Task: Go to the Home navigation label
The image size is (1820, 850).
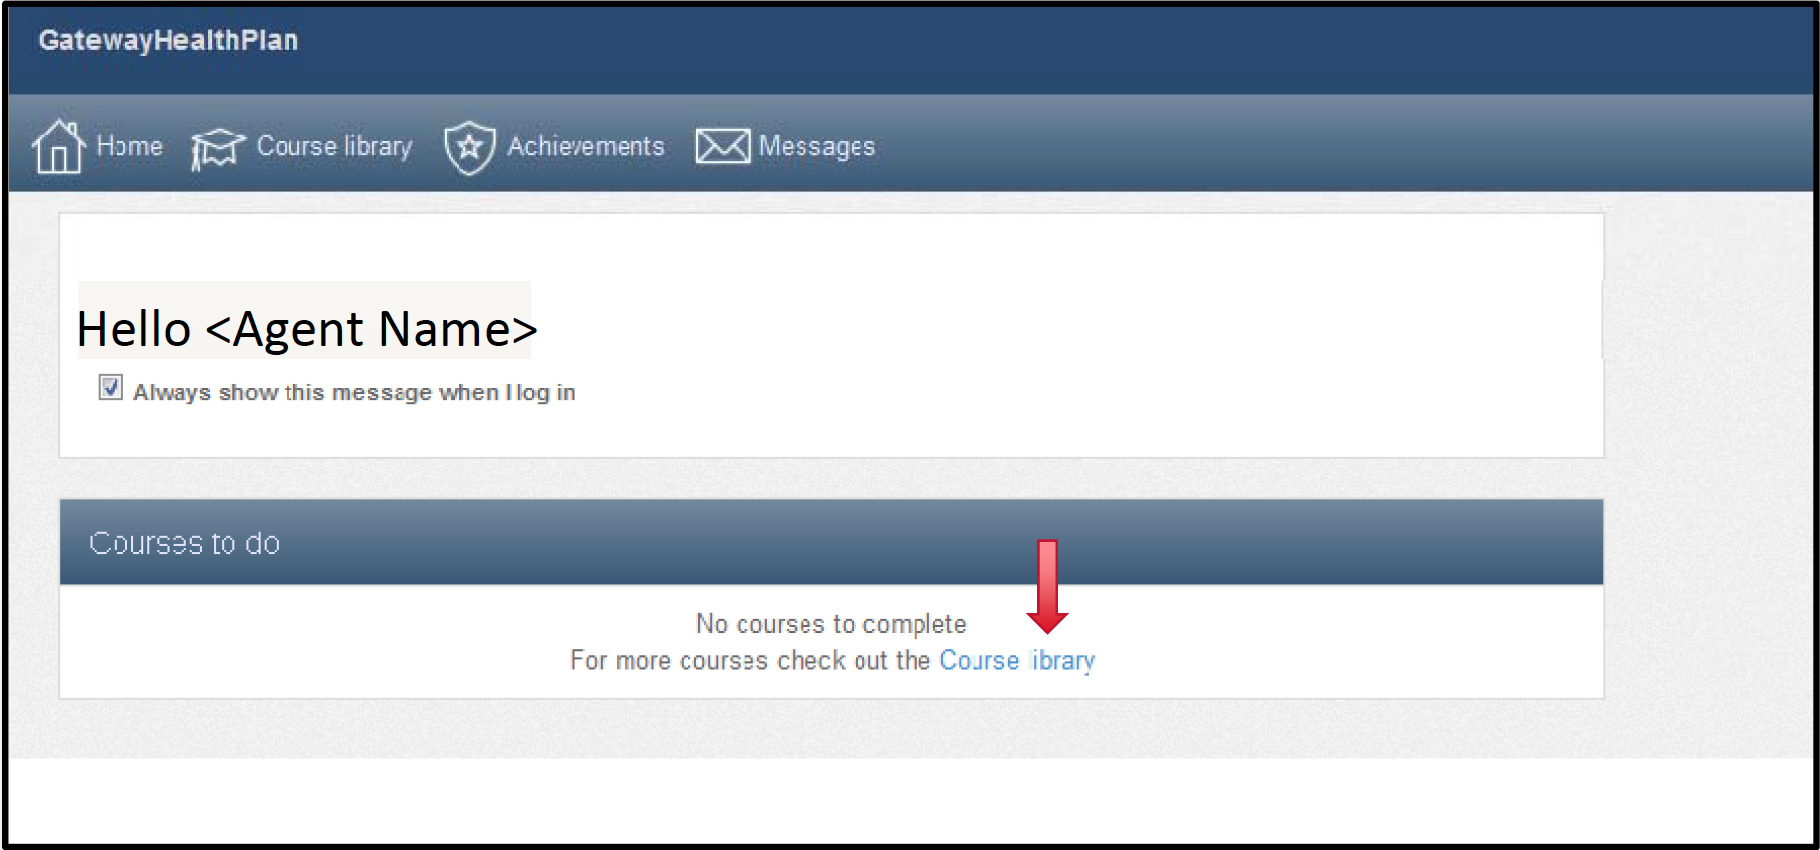Action: (x=129, y=146)
